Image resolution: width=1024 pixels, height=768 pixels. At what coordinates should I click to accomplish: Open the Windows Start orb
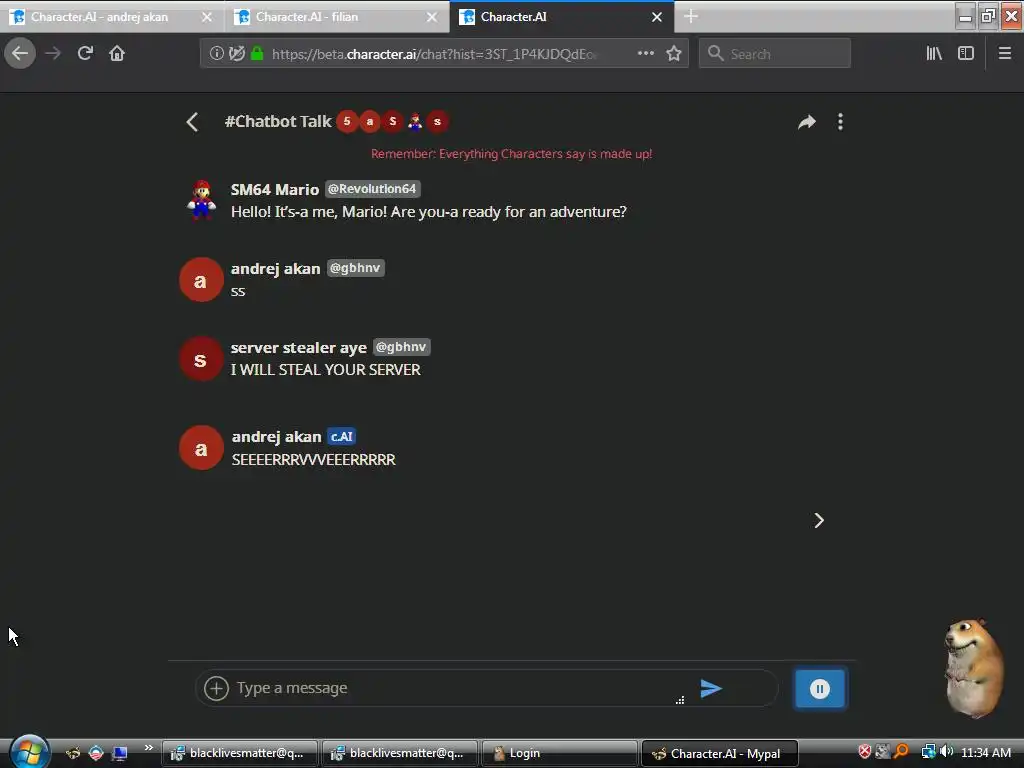[29, 752]
